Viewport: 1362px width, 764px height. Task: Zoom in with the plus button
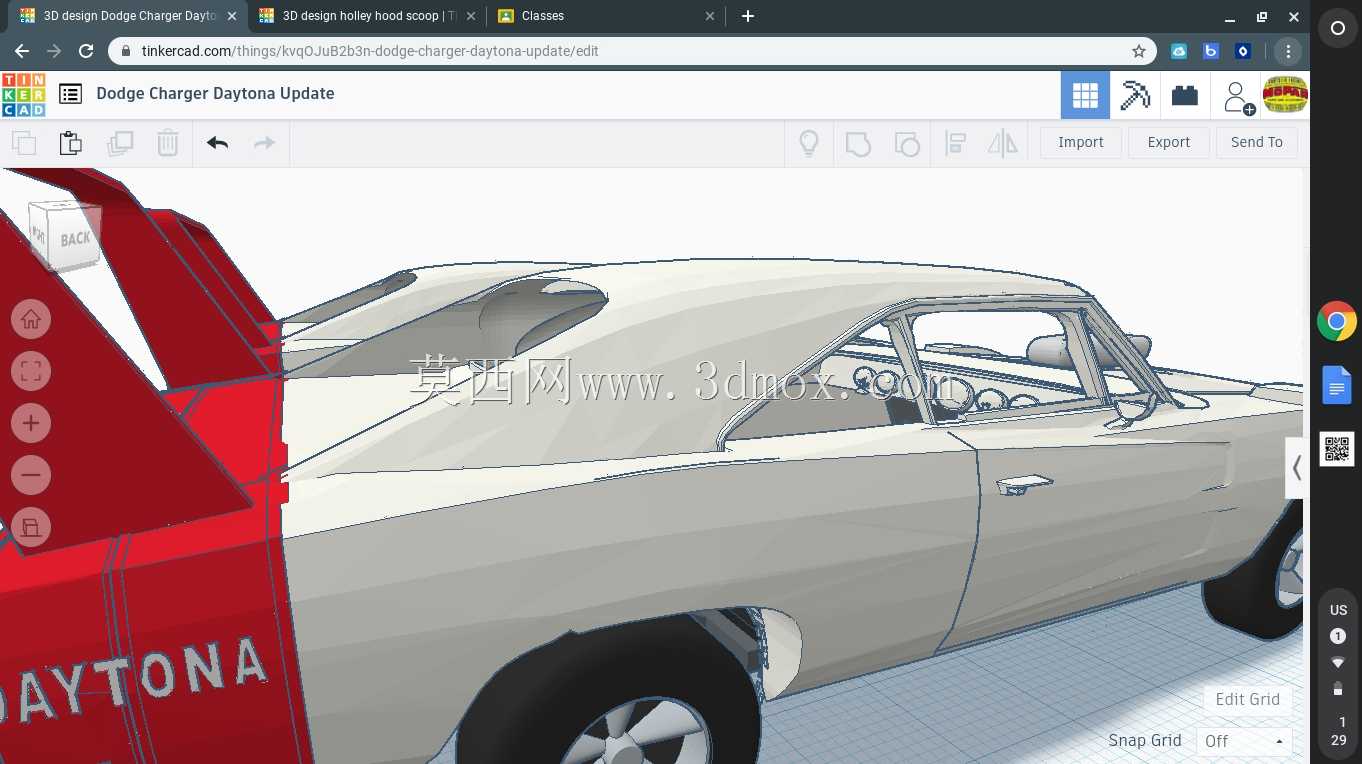[31, 423]
